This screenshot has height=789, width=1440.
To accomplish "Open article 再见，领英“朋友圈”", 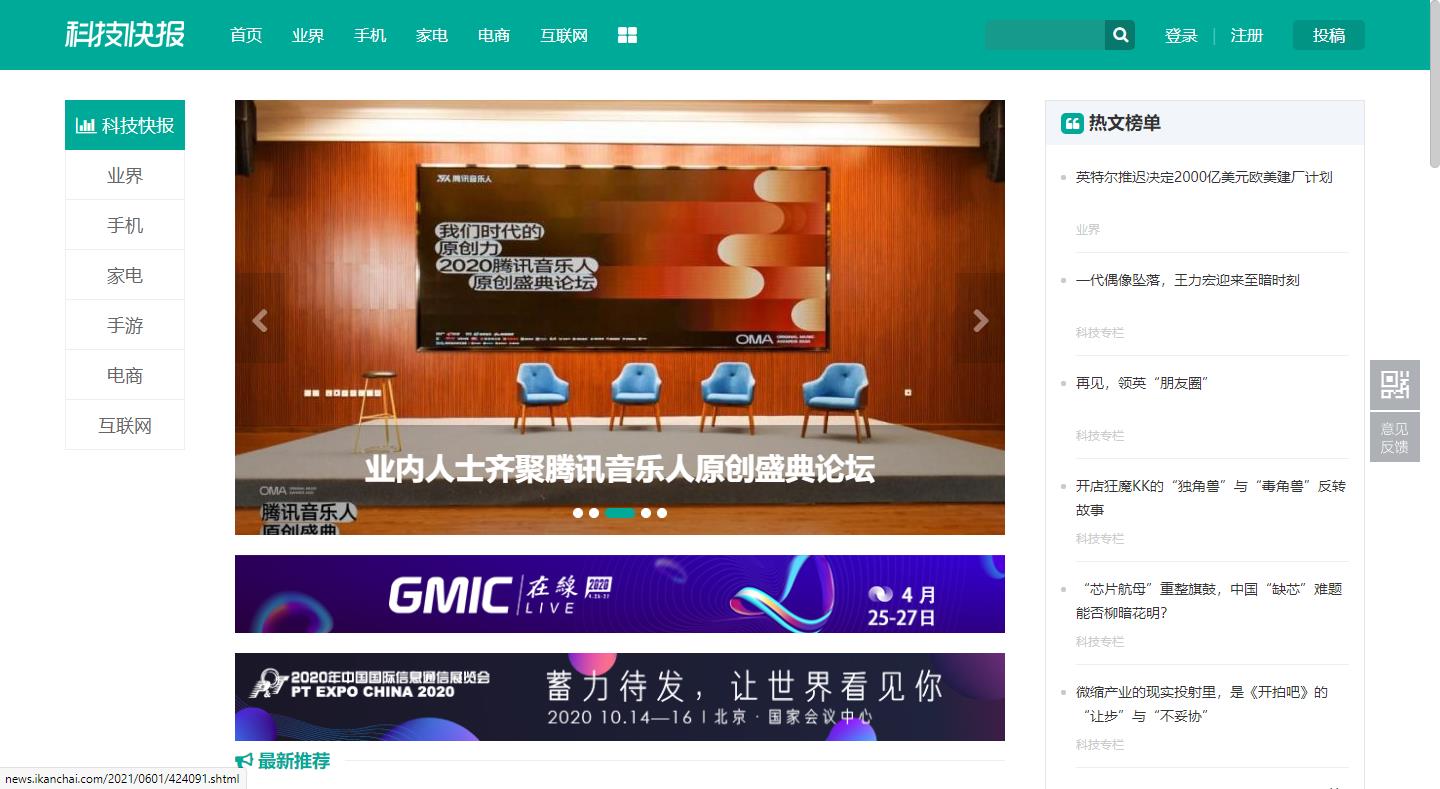I will [1143, 383].
